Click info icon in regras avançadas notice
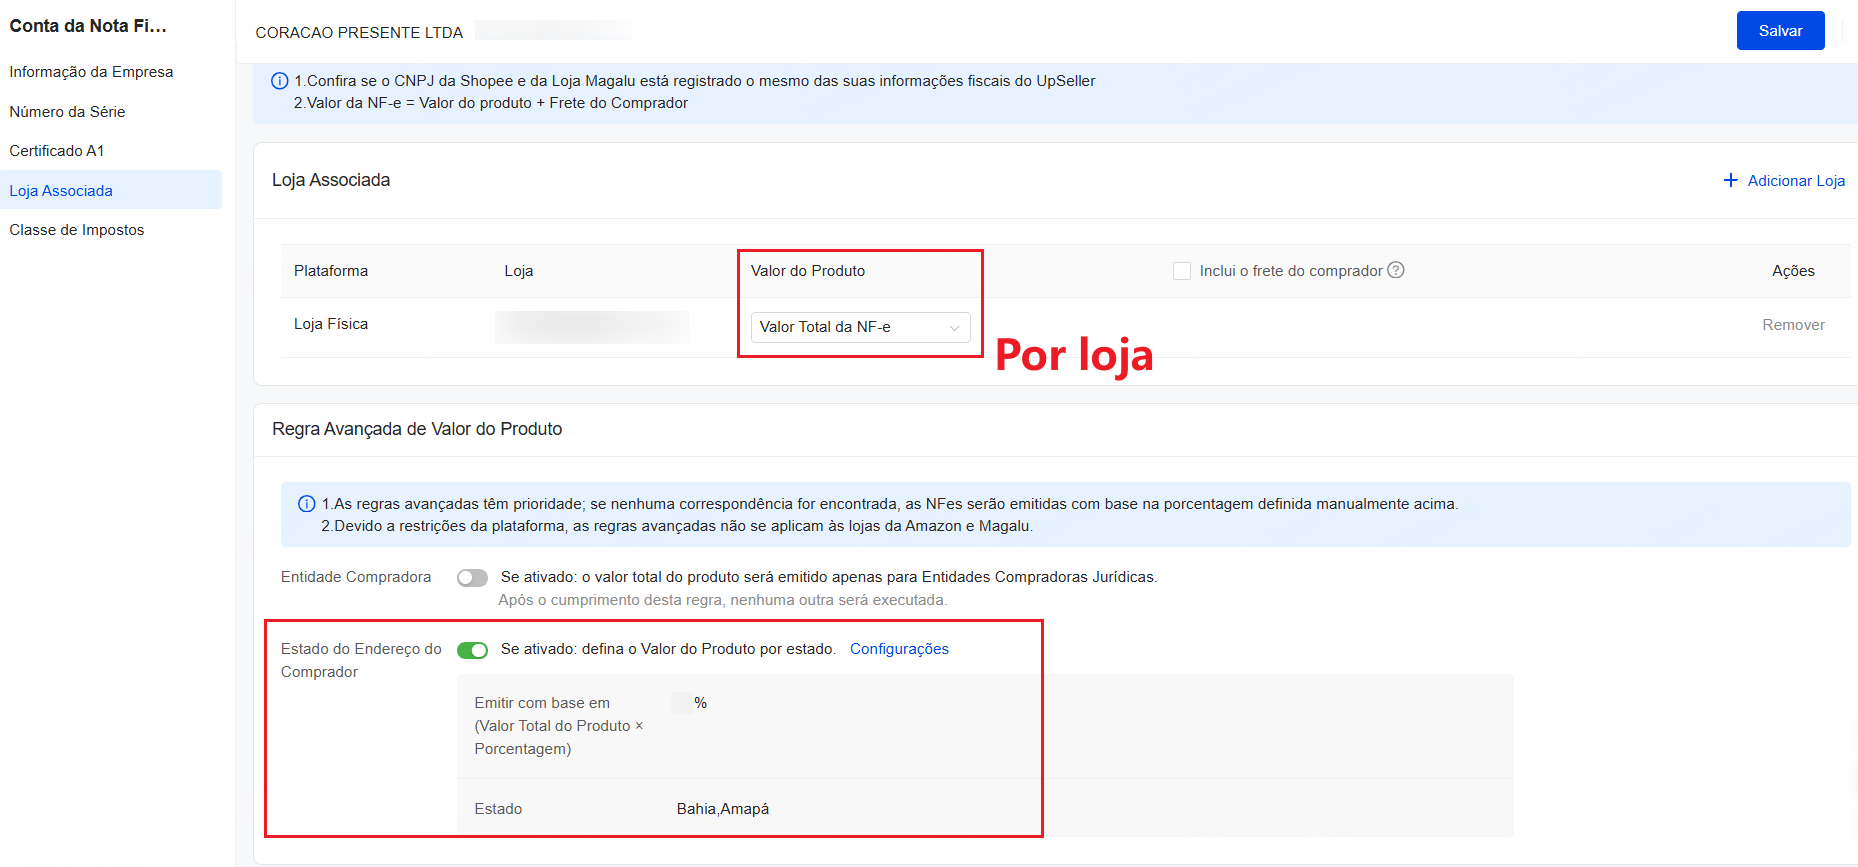Viewport: 1858px width, 867px height. 307,504
